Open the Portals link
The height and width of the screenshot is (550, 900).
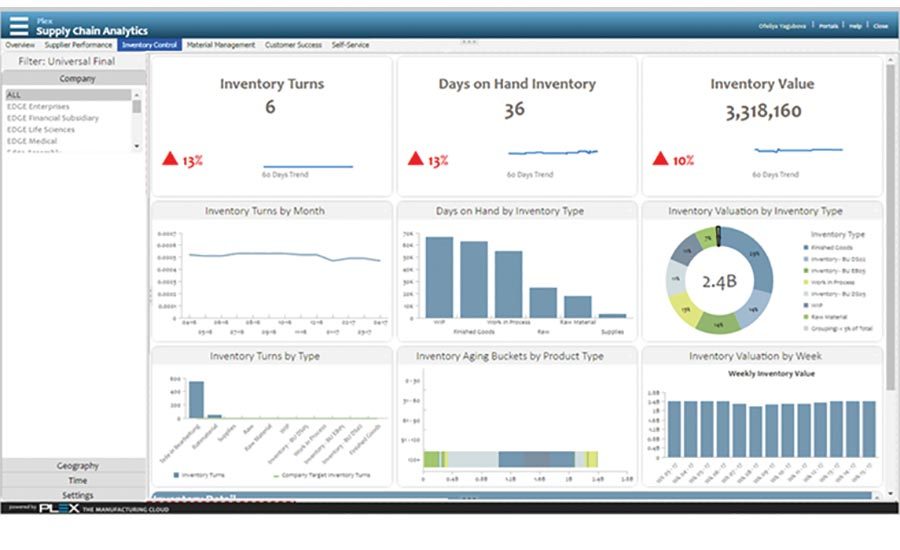click(x=828, y=26)
